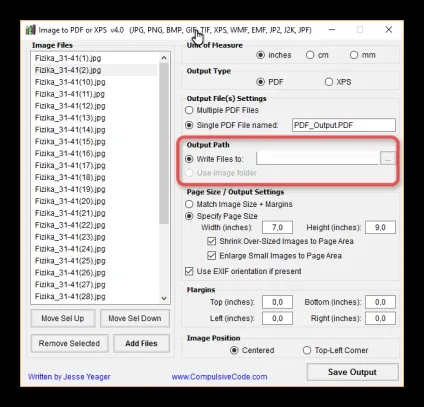The height and width of the screenshot is (407, 424).
Task: Close the Image to PDF or XPS window
Action: [x=389, y=30]
